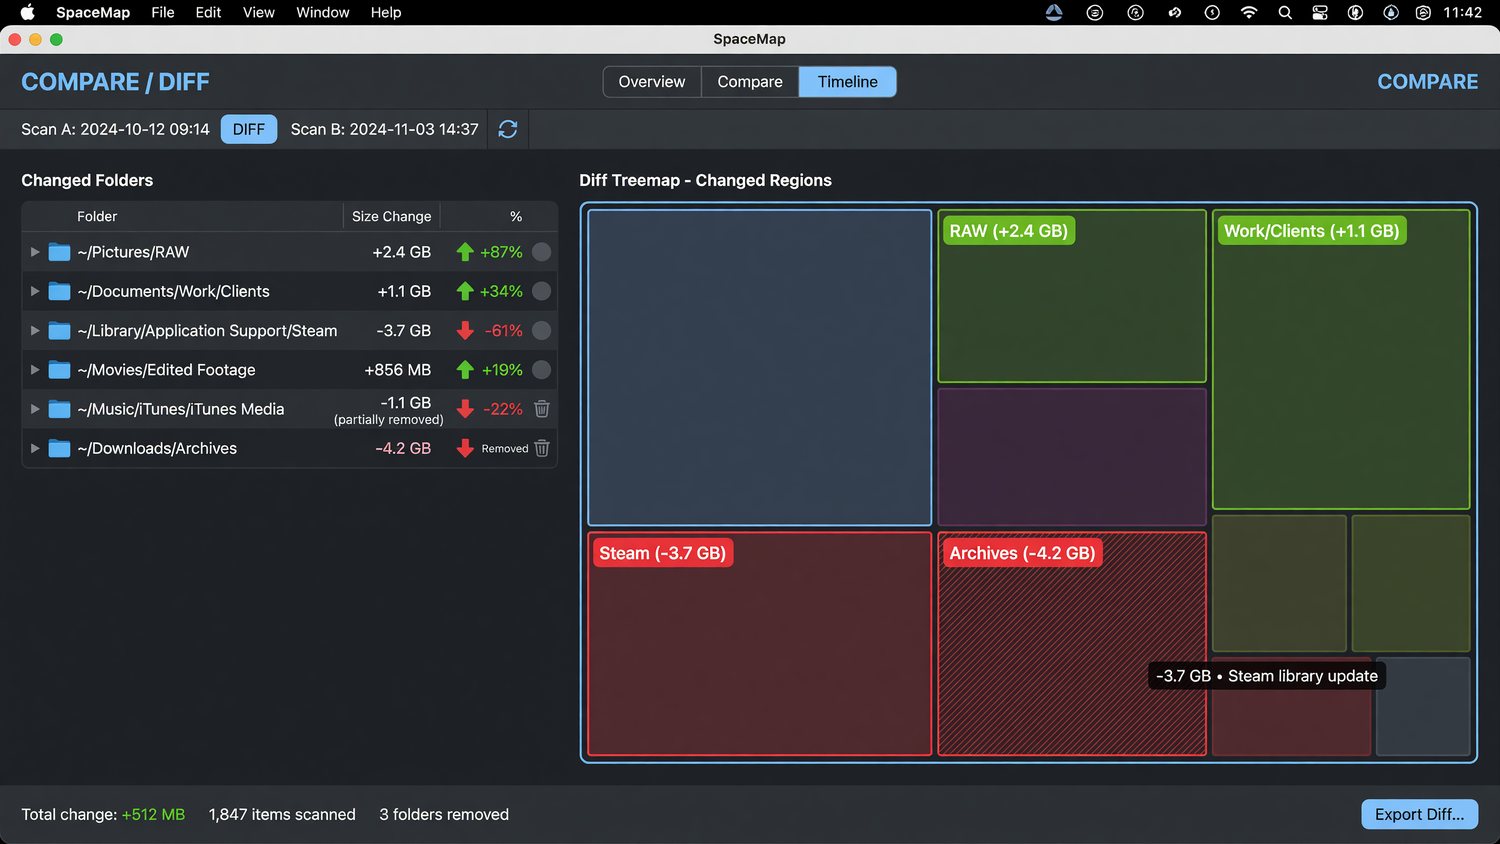Click trash icon for Downloads/Archives row
Screen dimensions: 1500x844
coord(542,448)
